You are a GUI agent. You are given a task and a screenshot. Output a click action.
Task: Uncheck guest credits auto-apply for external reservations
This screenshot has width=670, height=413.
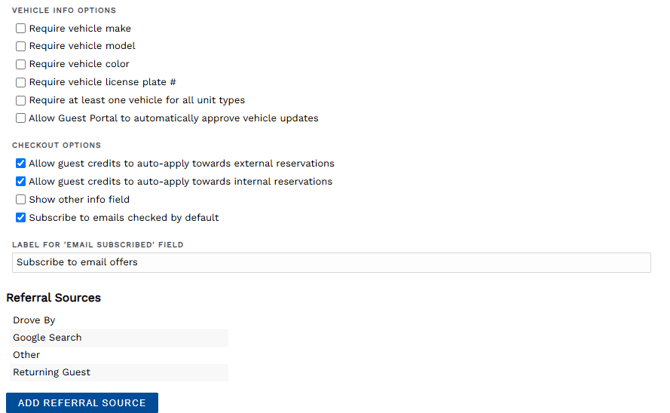click(x=21, y=163)
